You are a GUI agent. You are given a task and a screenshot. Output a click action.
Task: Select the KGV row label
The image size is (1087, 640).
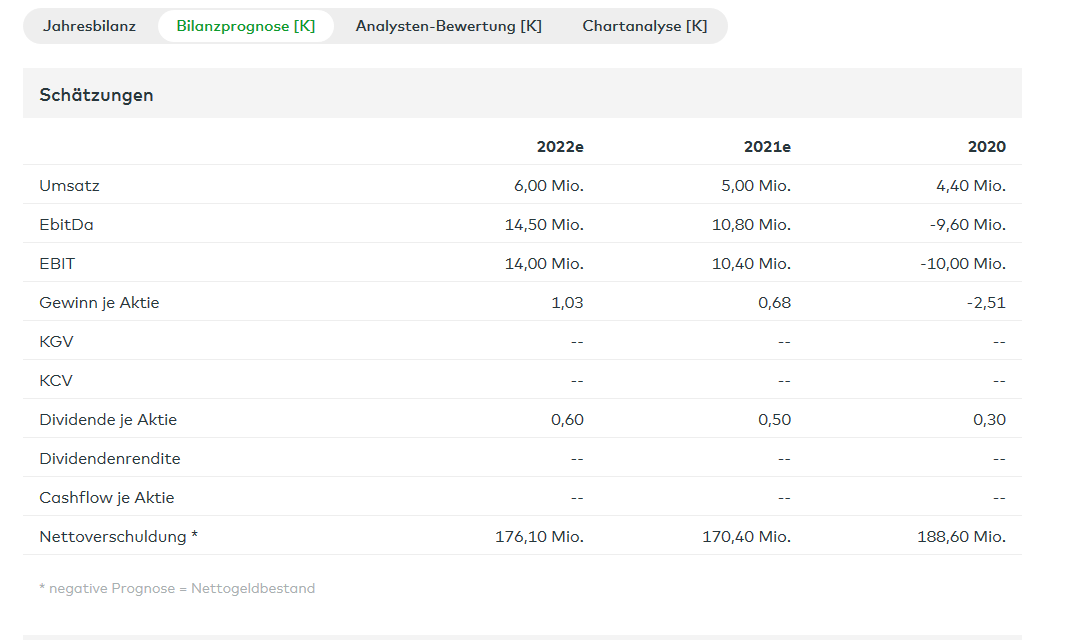(x=56, y=342)
